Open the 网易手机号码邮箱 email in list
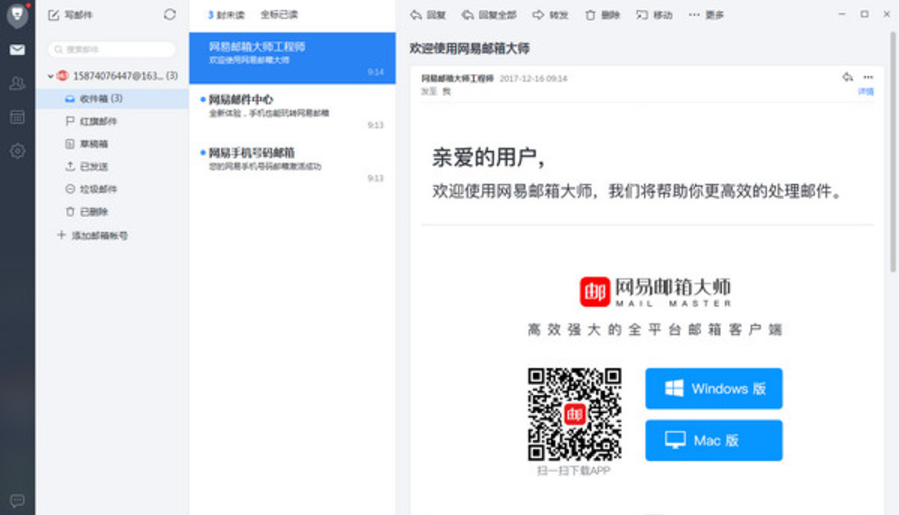Image resolution: width=899 pixels, height=515 pixels. tap(292, 165)
